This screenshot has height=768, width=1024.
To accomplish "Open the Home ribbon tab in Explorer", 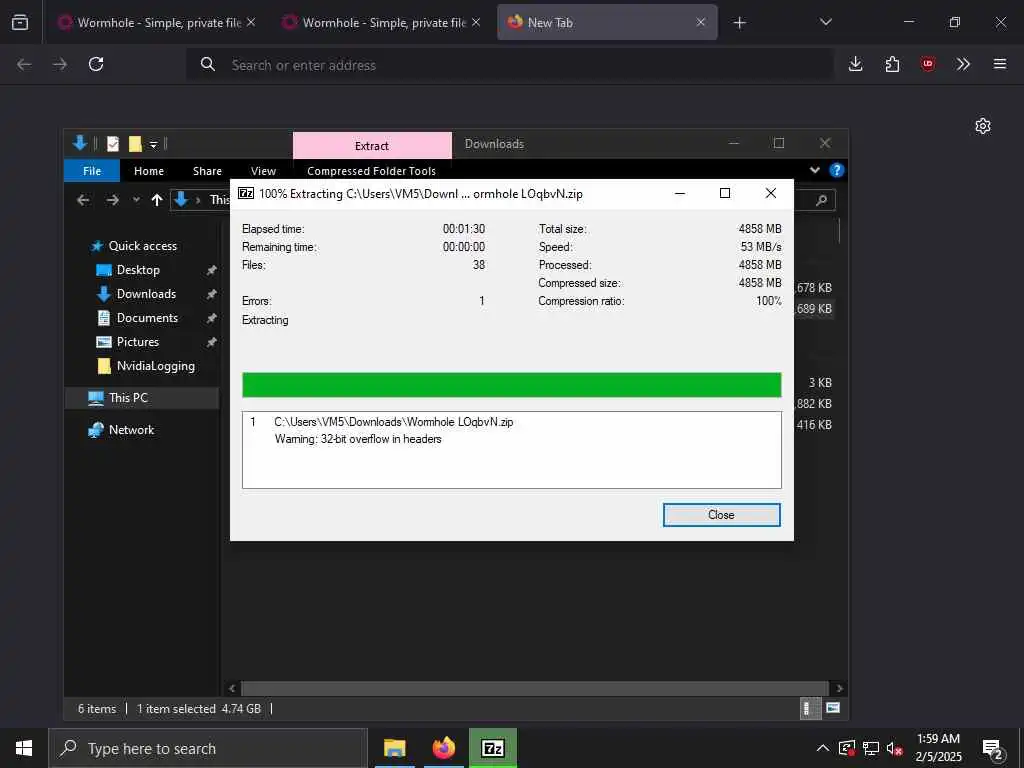I will click(x=149, y=171).
